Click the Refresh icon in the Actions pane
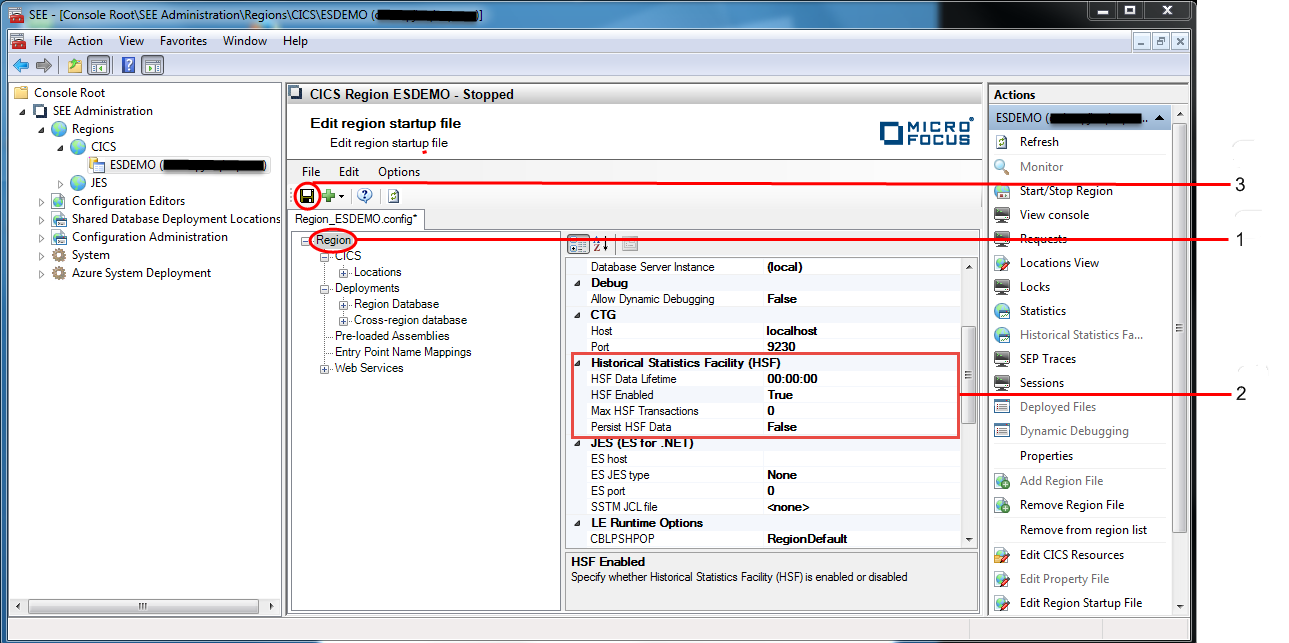Viewport: 1289px width, 643px height. coord(1002,143)
